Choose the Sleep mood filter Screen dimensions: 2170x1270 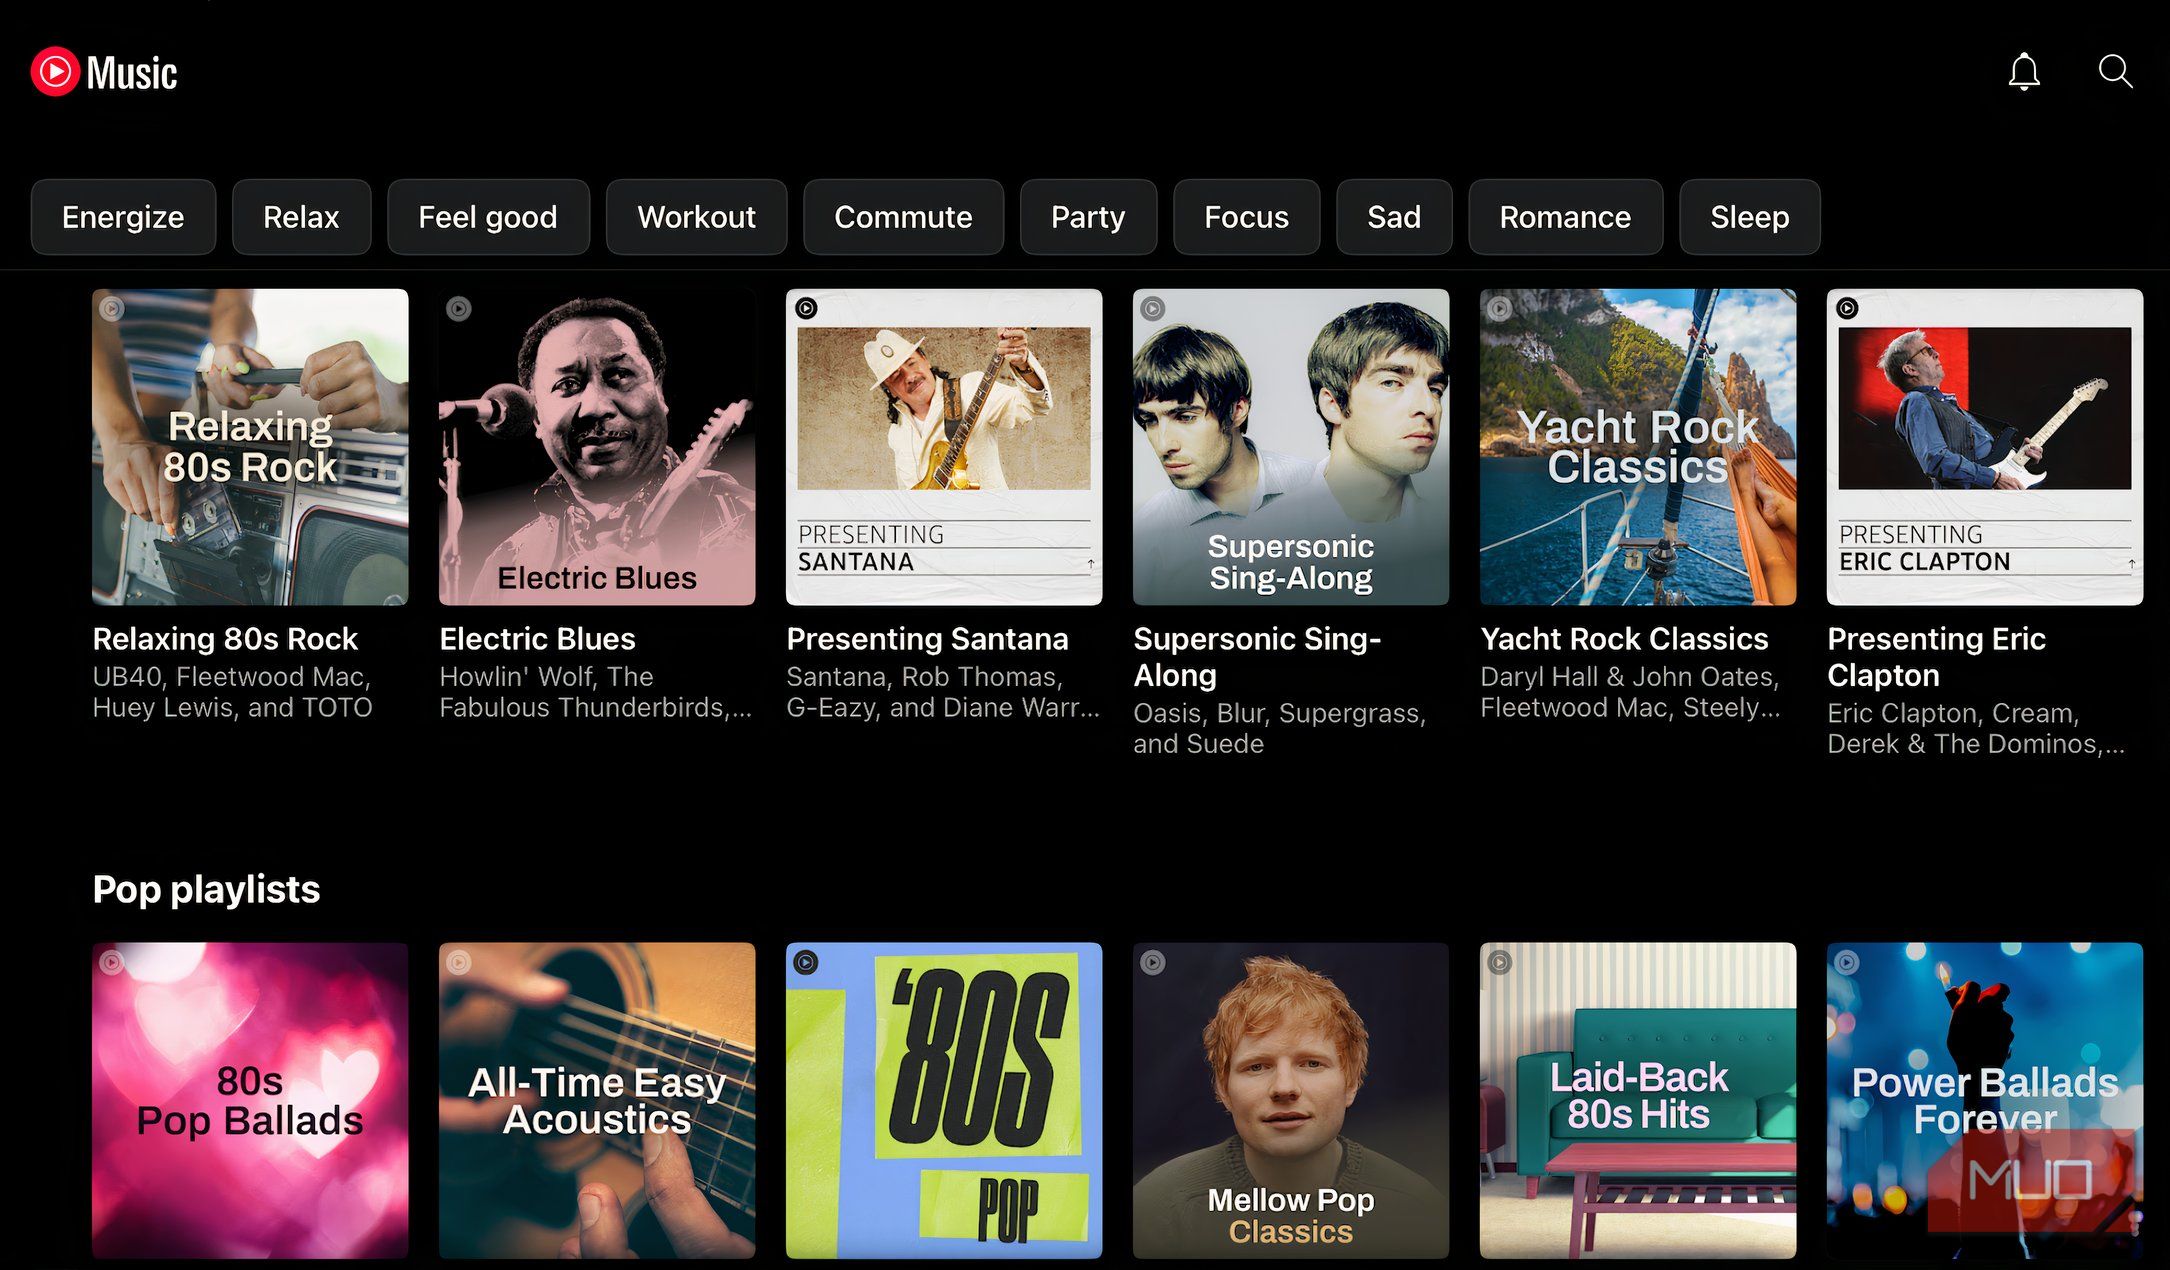click(x=1749, y=217)
